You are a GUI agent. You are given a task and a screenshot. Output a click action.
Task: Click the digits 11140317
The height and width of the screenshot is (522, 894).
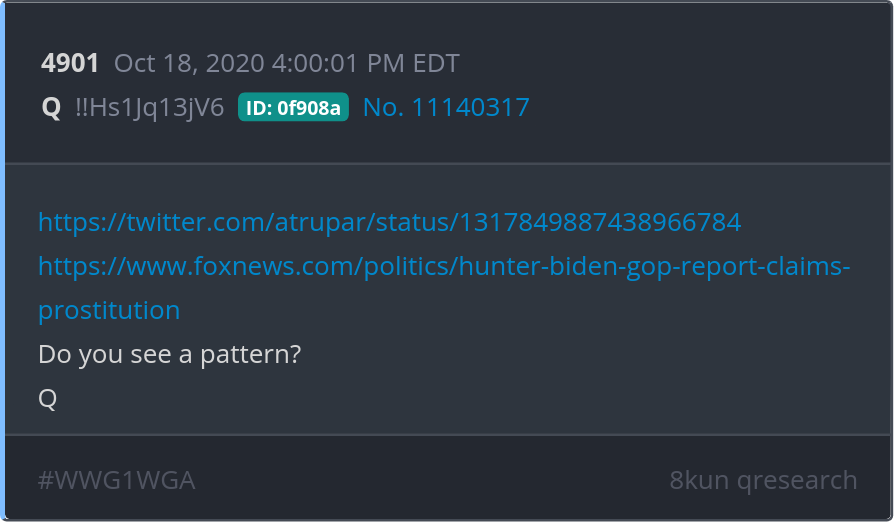click(x=470, y=107)
